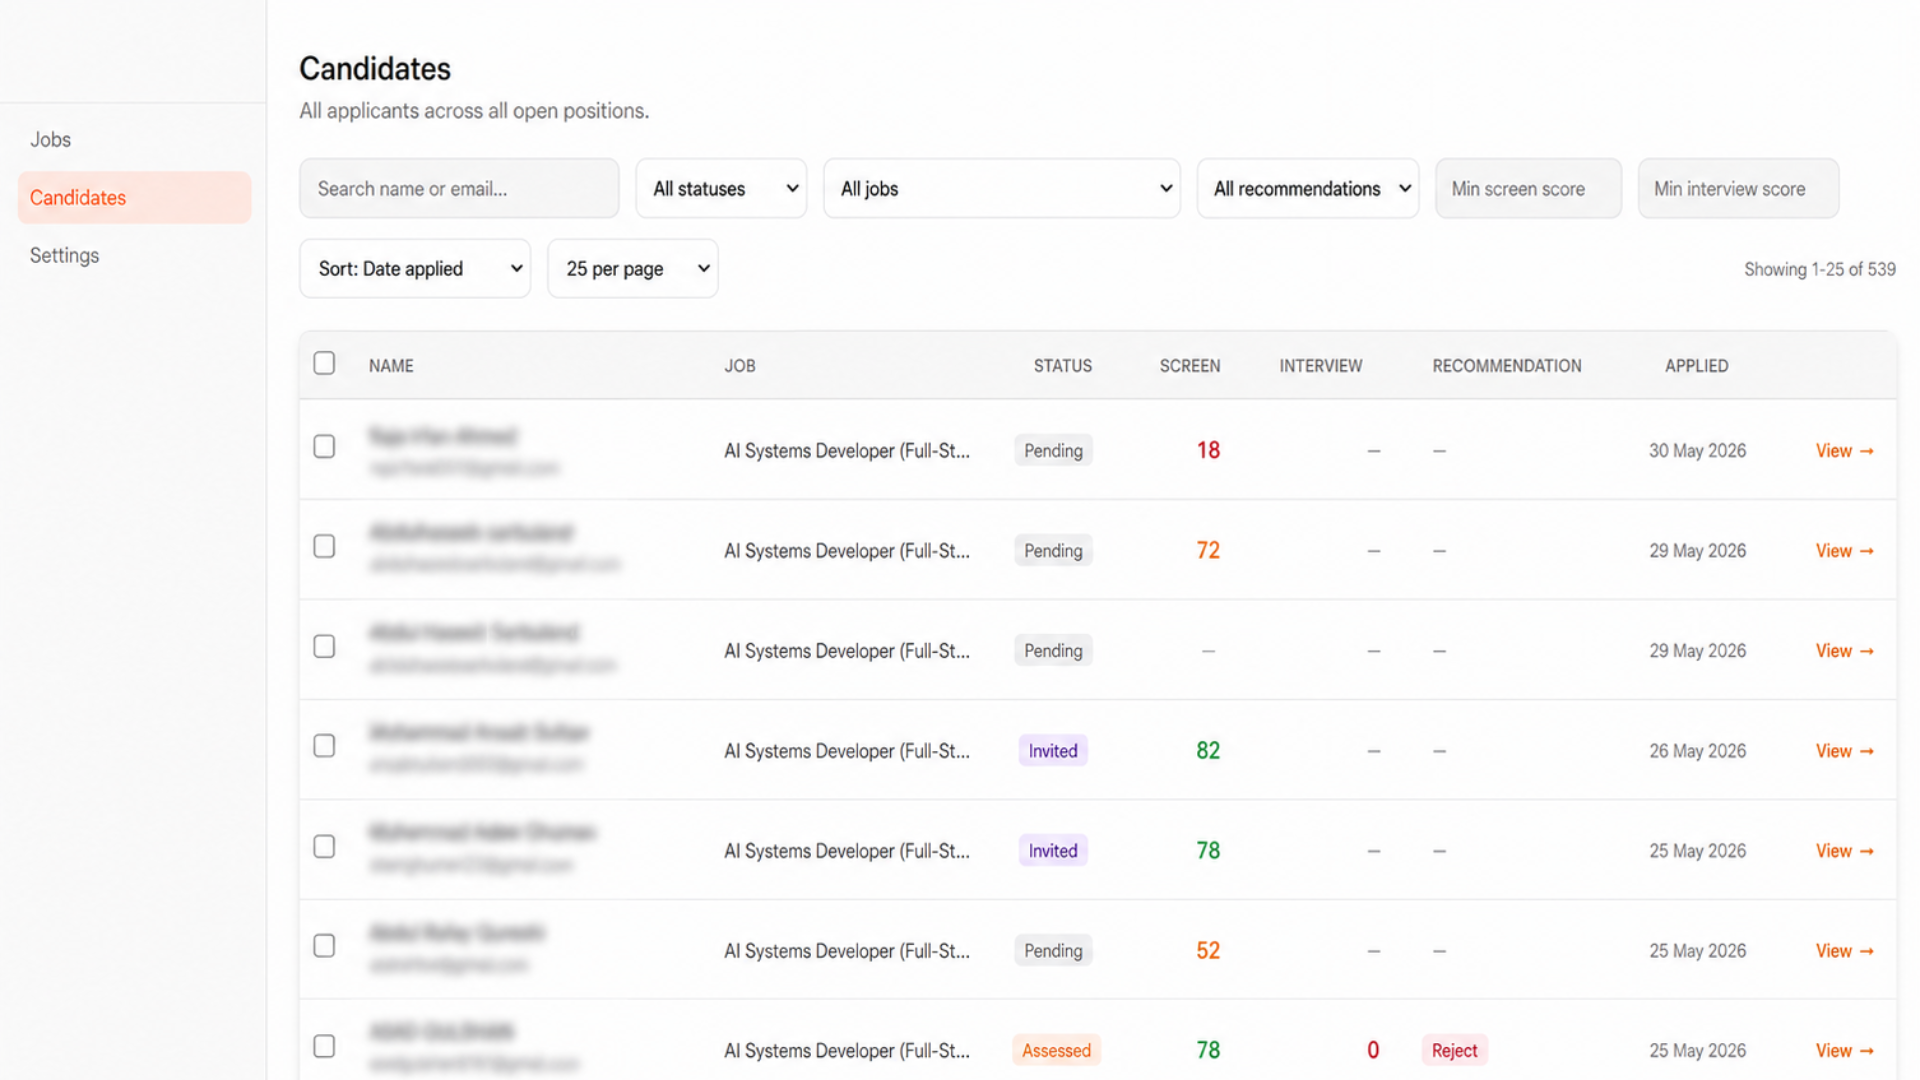Click the STATUS column header

1063,366
